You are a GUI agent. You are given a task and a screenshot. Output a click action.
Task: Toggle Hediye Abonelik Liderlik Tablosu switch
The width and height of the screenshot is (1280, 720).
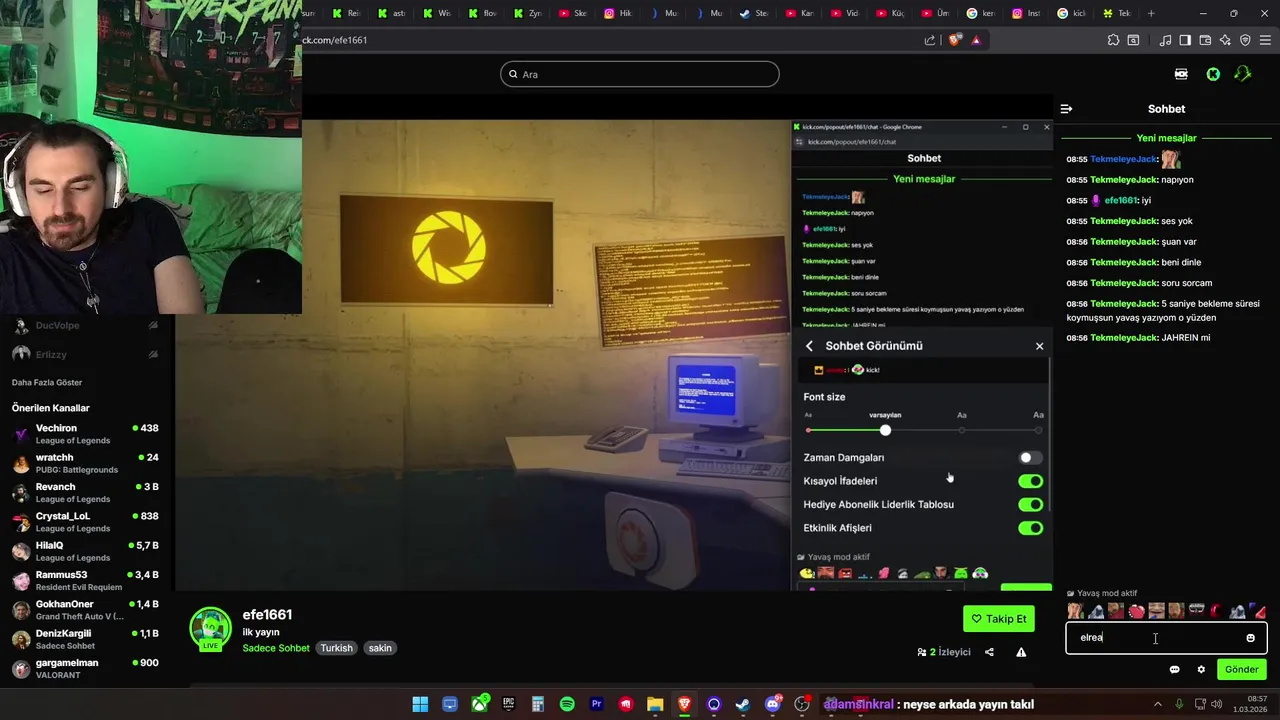[1030, 505]
